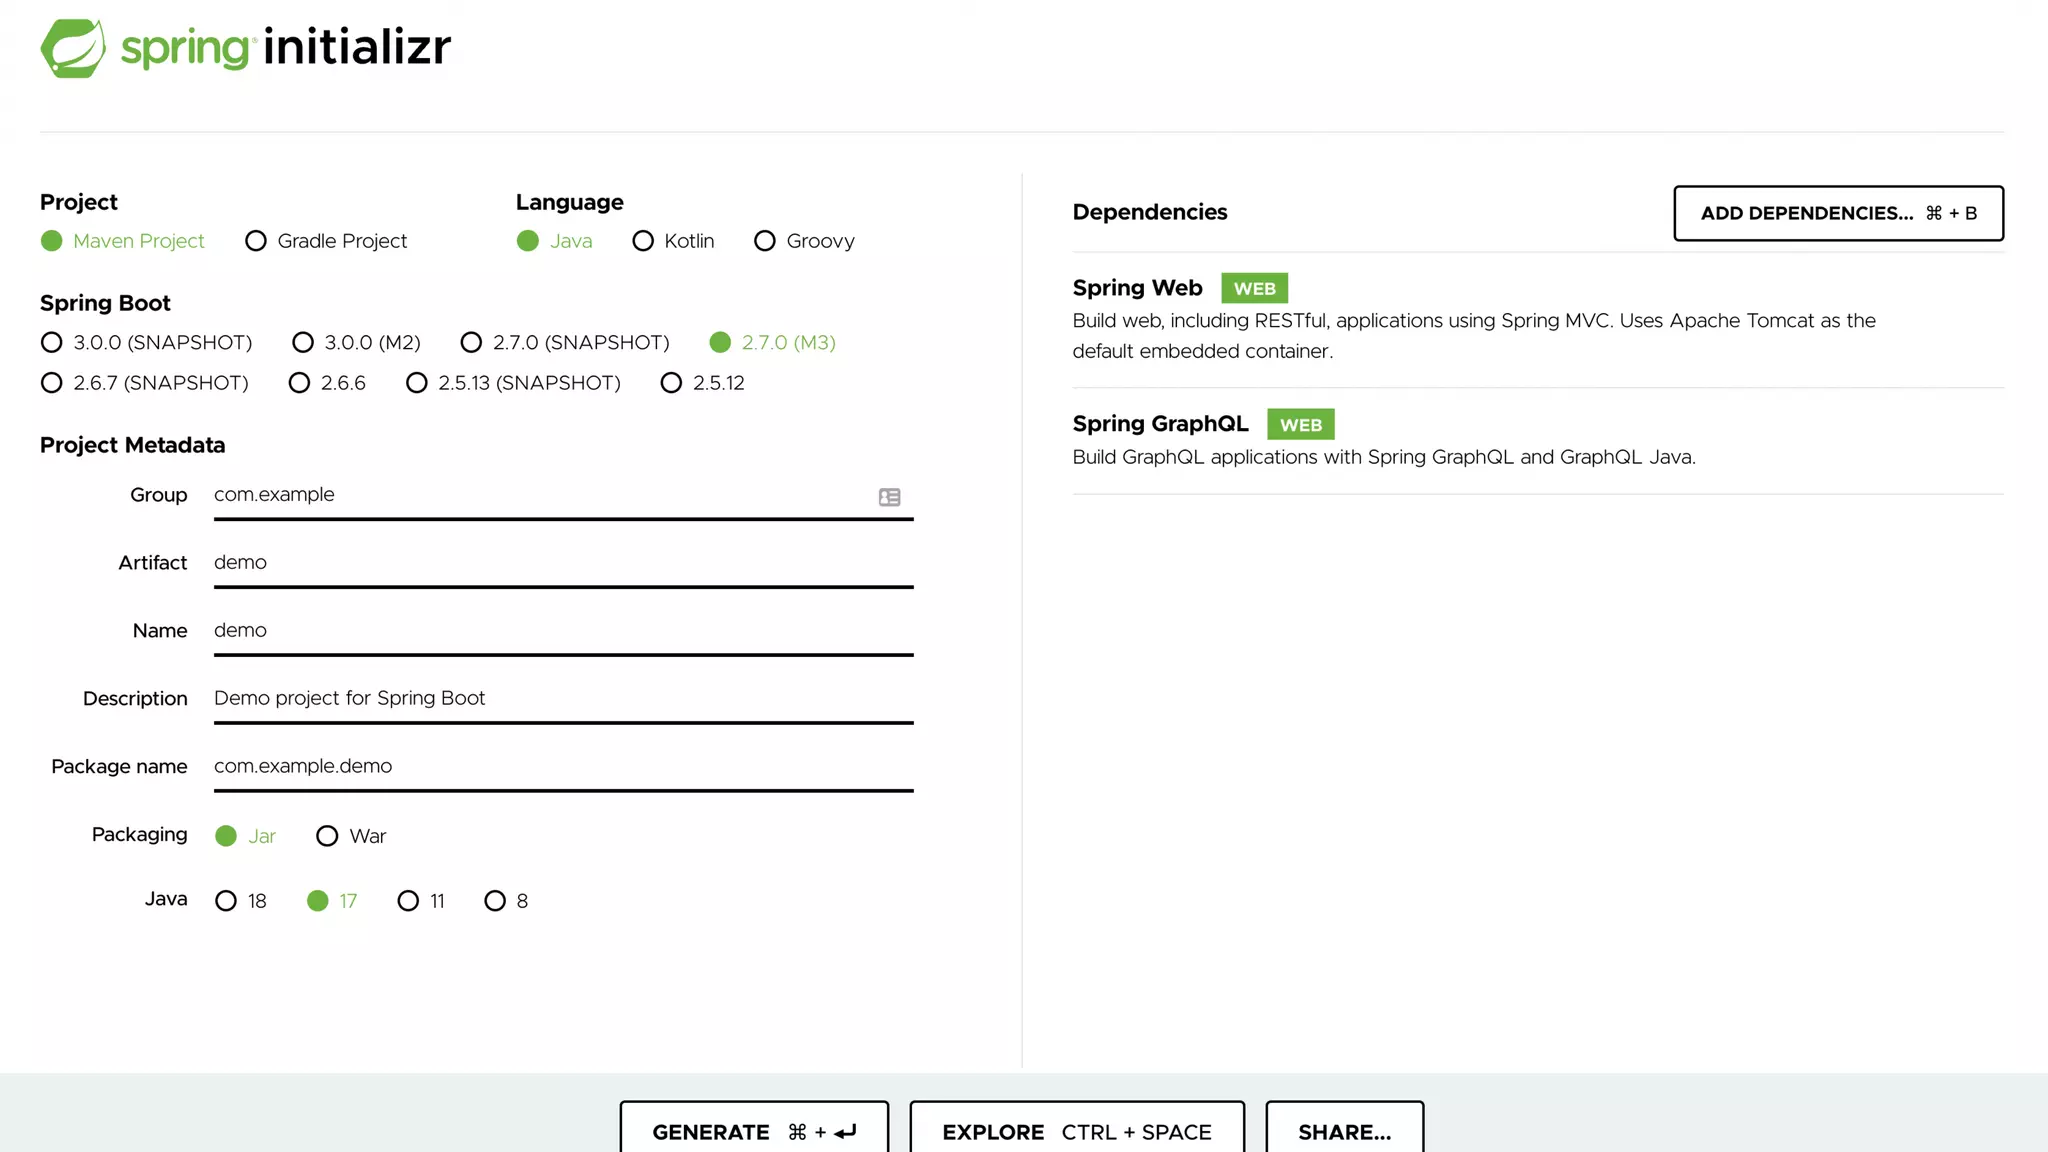Screen dimensions: 2048x1152
Task: Click the WEB tag beside Spring GraphQL
Action: click(x=1300, y=424)
